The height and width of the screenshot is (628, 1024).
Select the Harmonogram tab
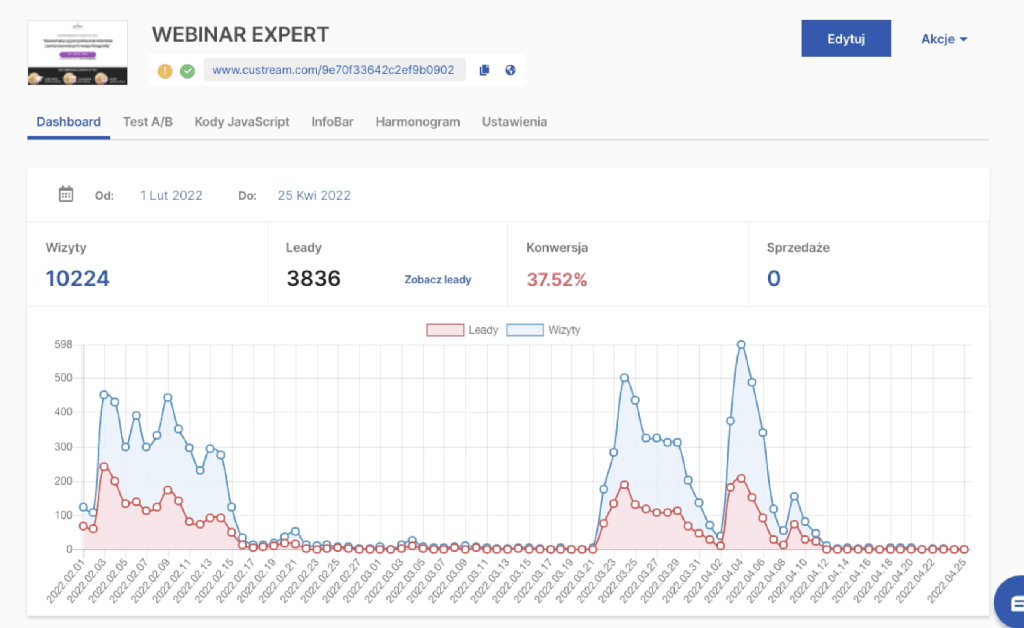[x=417, y=122]
